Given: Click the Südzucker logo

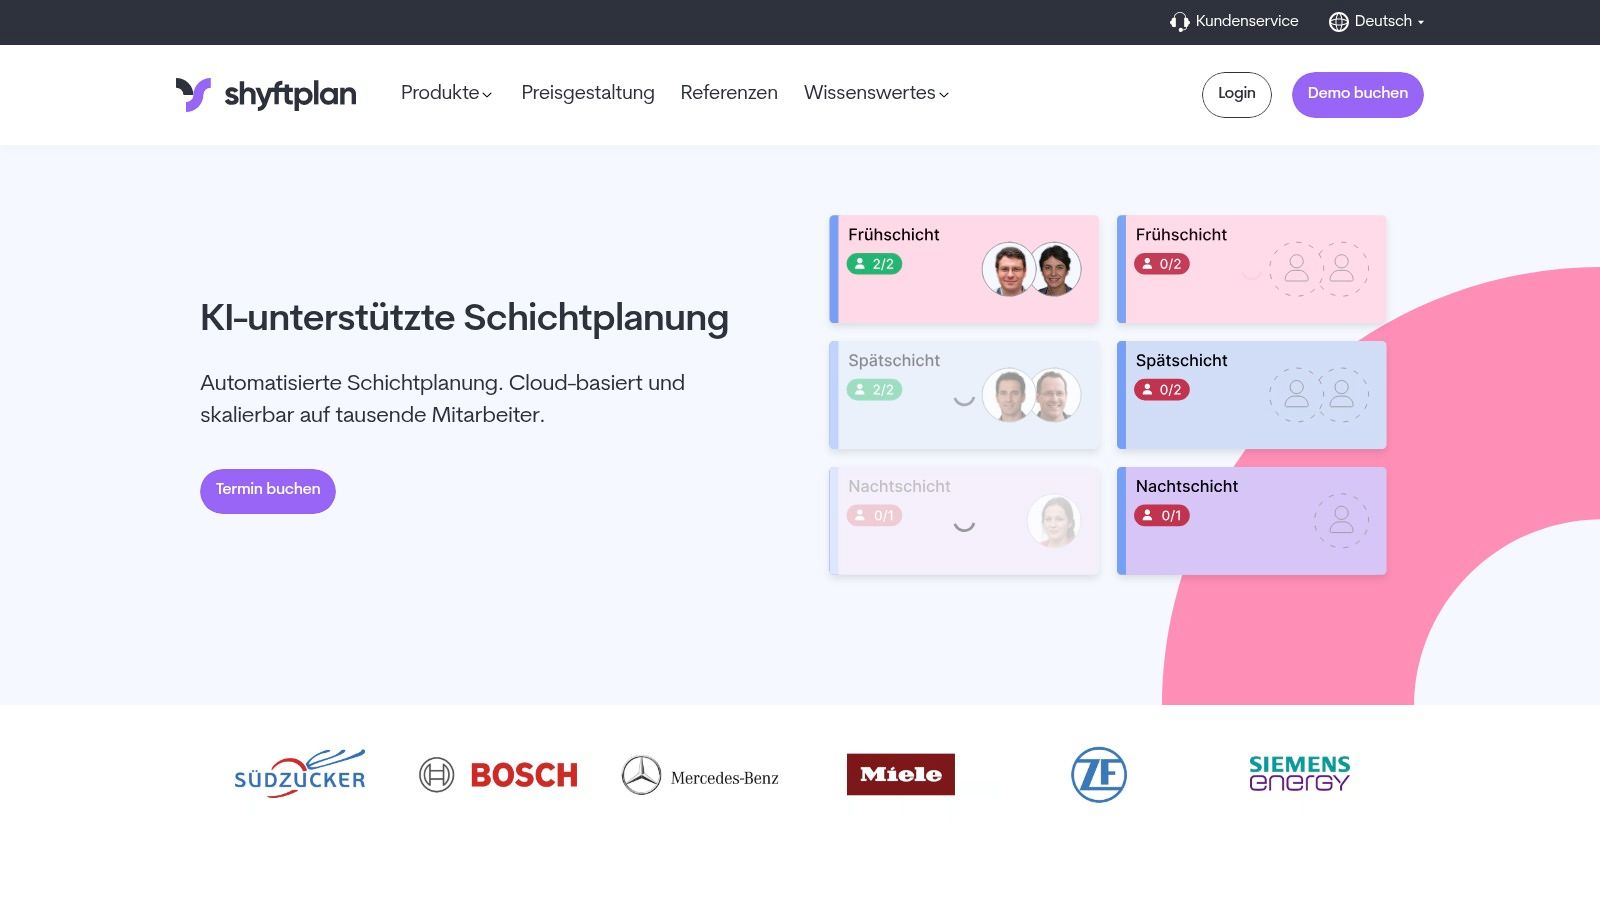Looking at the screenshot, I should (300, 773).
